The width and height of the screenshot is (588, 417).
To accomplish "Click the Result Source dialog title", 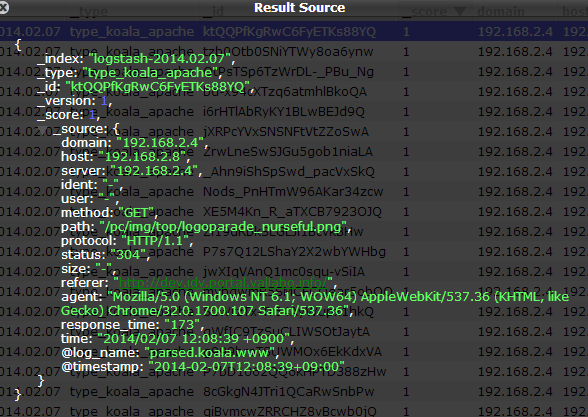I will 300,8.
